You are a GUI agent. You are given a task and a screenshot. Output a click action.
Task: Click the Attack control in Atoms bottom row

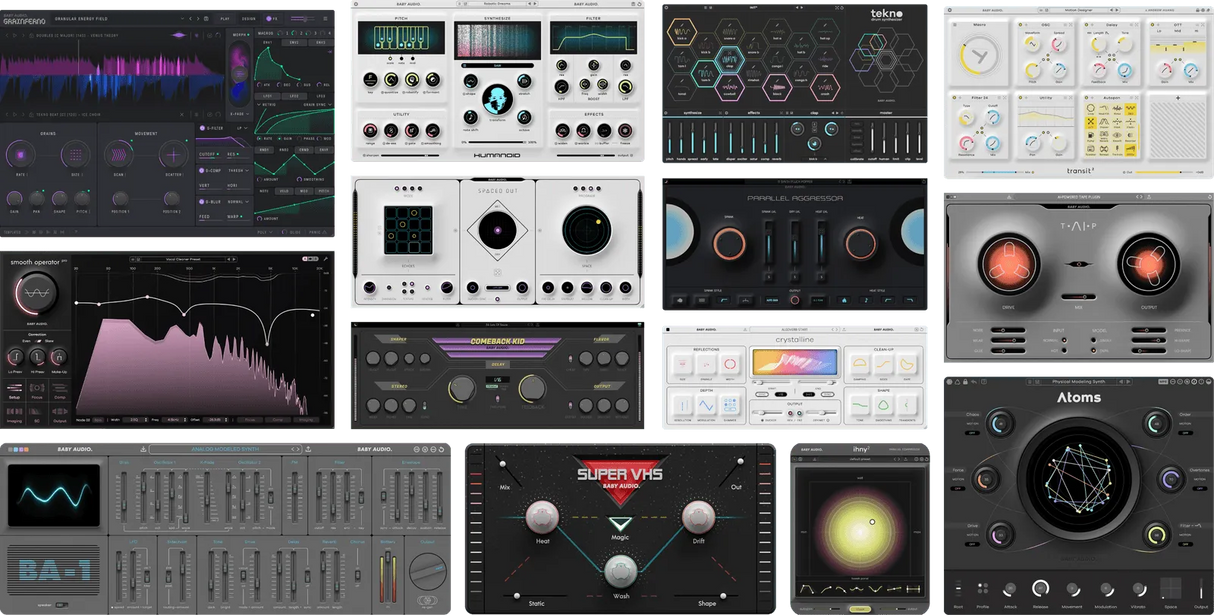(1010, 589)
